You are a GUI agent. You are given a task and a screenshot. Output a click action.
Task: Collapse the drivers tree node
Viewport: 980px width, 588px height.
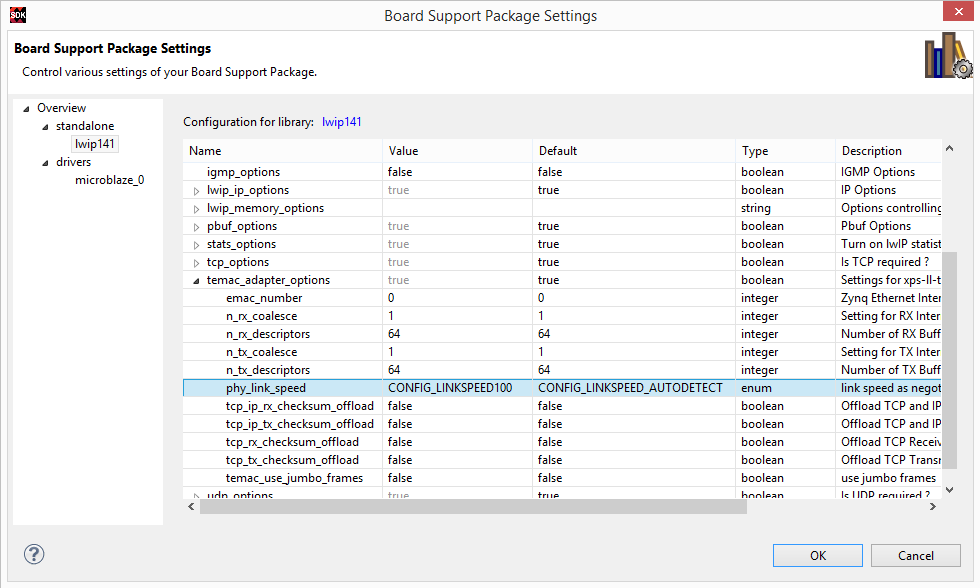click(45, 163)
